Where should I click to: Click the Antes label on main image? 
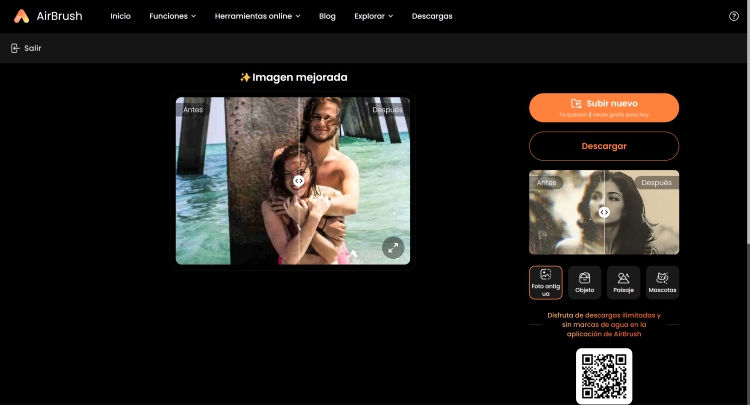click(193, 109)
